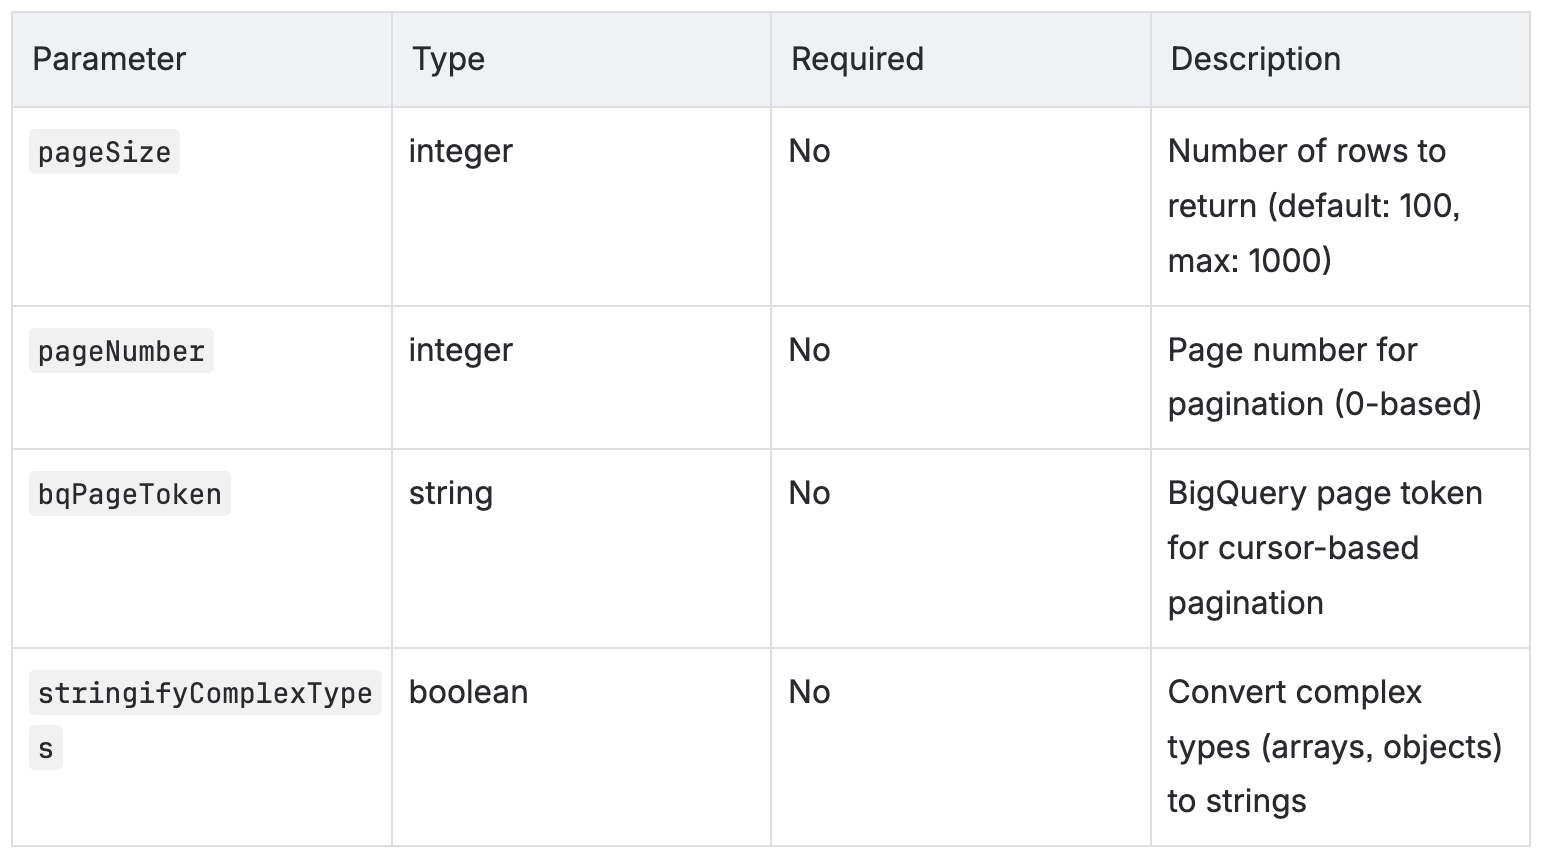Click the integer type for pageSize

(x=460, y=151)
